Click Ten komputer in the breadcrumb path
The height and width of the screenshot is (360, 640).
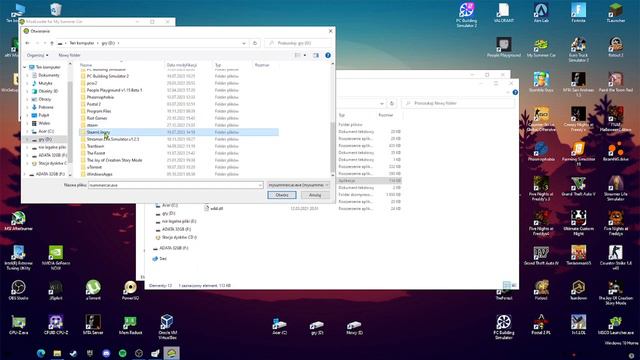[82, 43]
